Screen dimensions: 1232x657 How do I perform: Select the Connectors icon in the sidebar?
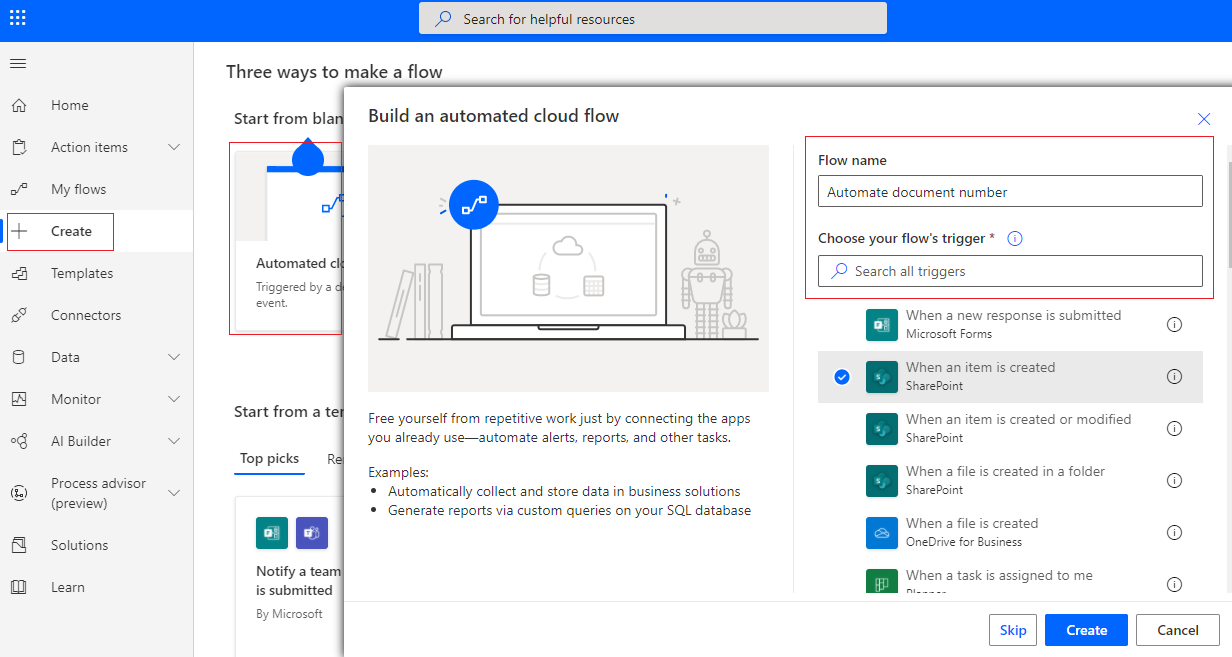coord(22,315)
